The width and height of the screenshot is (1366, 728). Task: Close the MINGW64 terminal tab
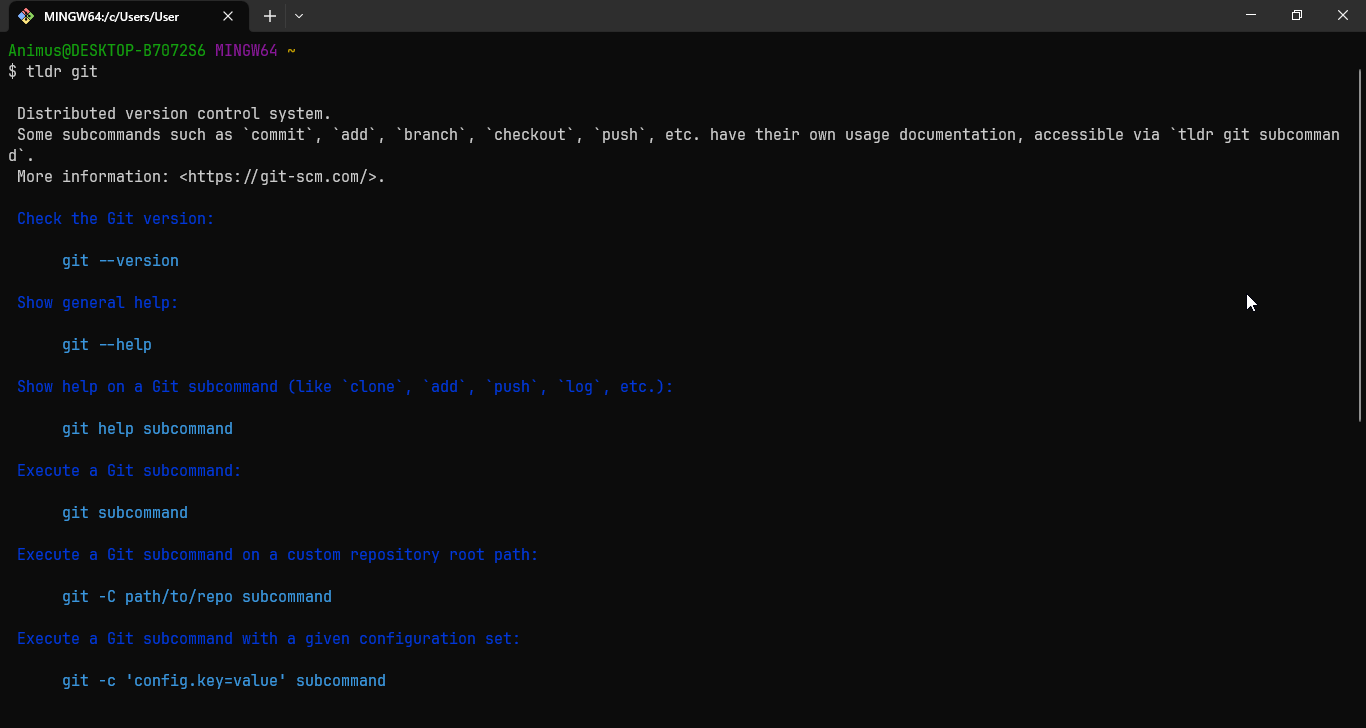tap(228, 16)
